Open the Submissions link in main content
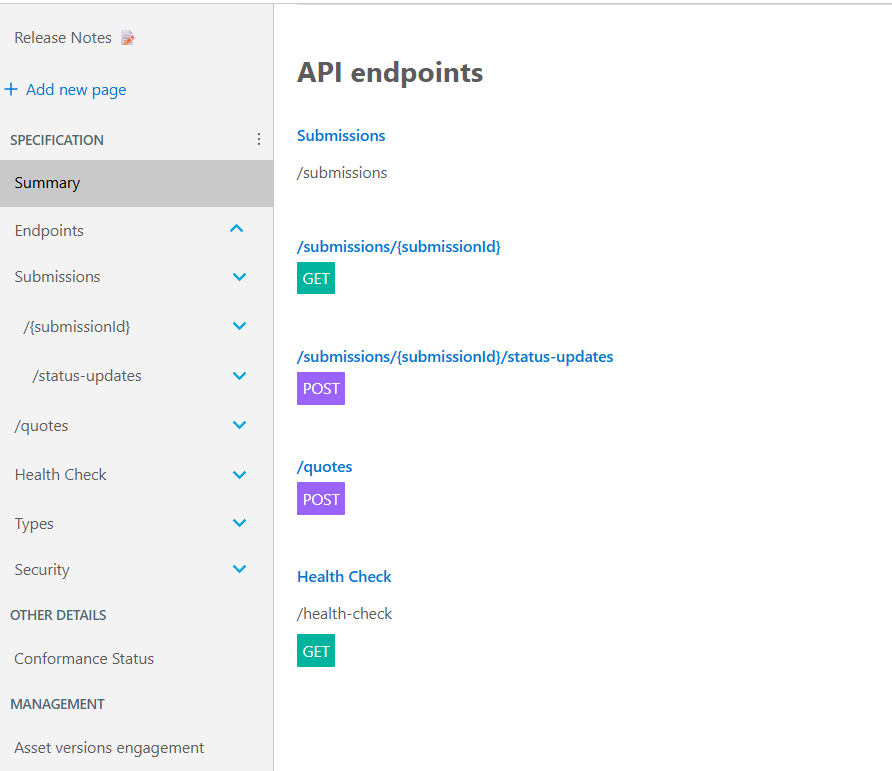This screenshot has height=771, width=892. [x=339, y=135]
